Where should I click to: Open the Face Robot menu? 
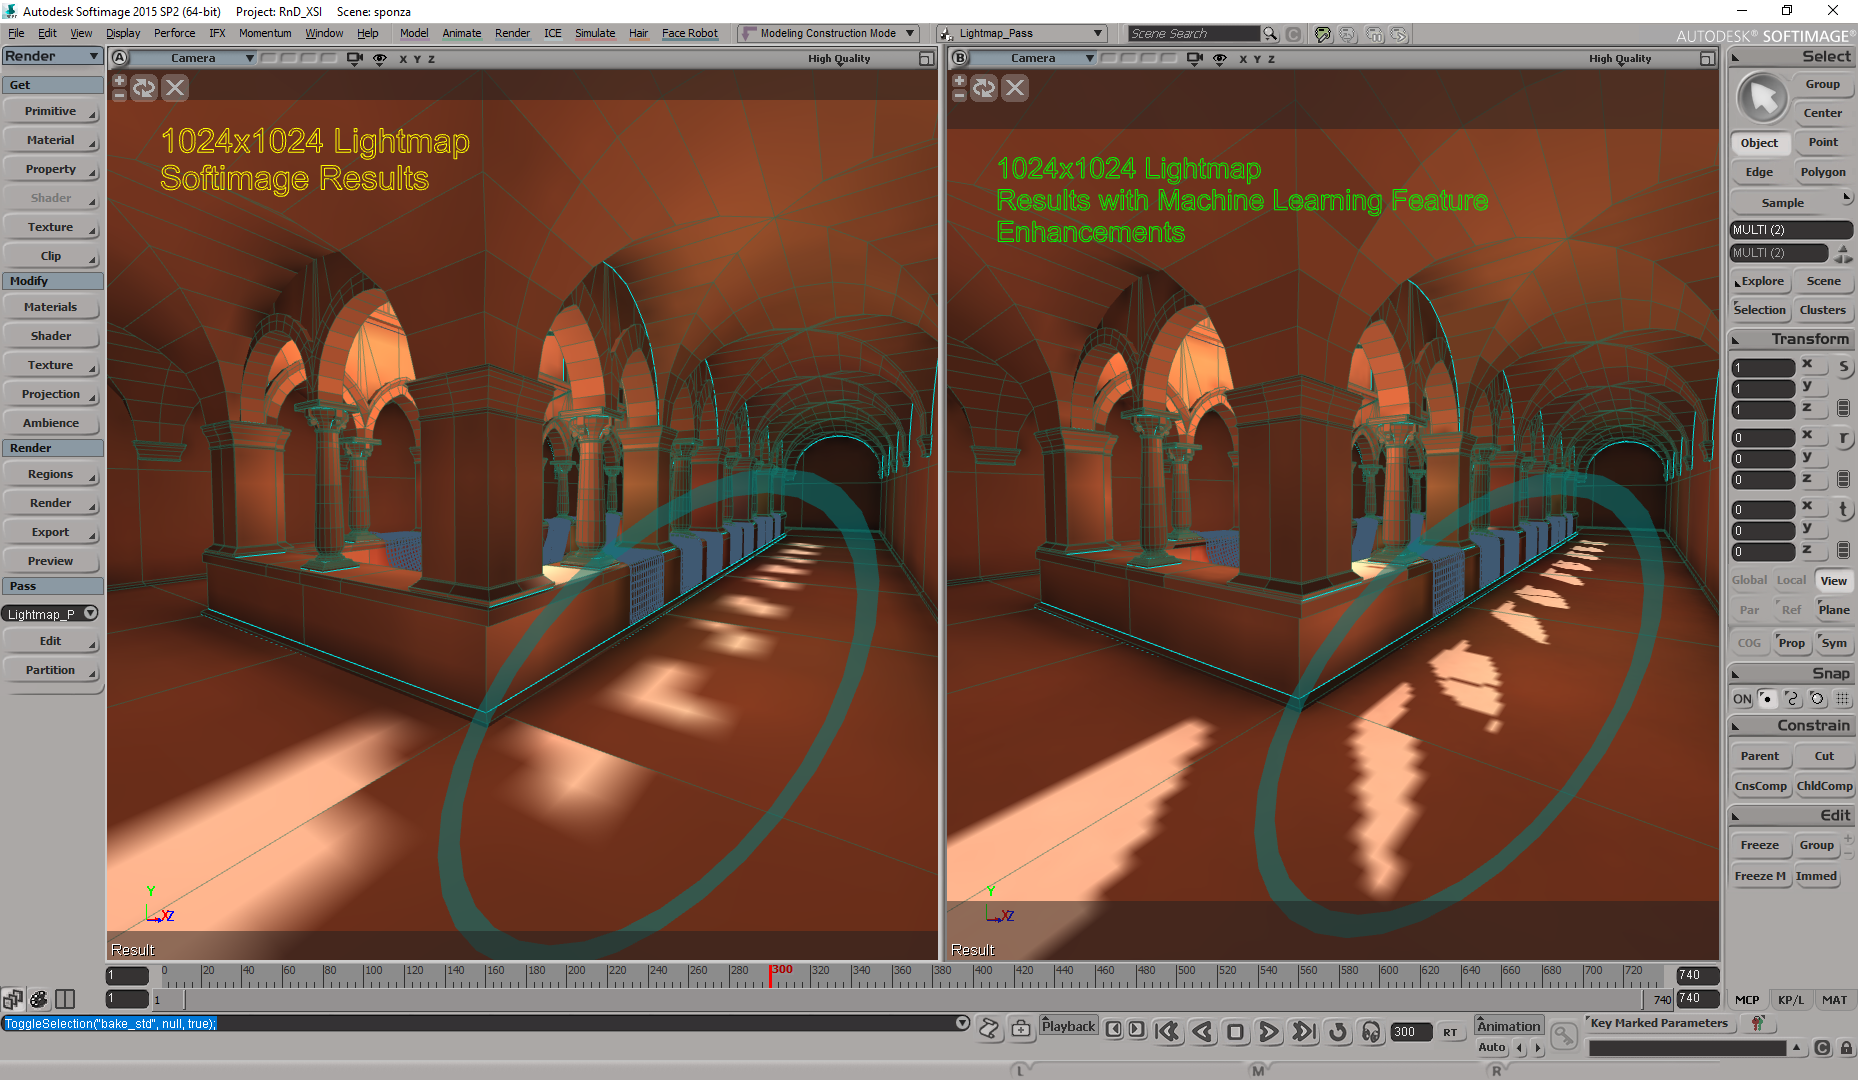689,33
